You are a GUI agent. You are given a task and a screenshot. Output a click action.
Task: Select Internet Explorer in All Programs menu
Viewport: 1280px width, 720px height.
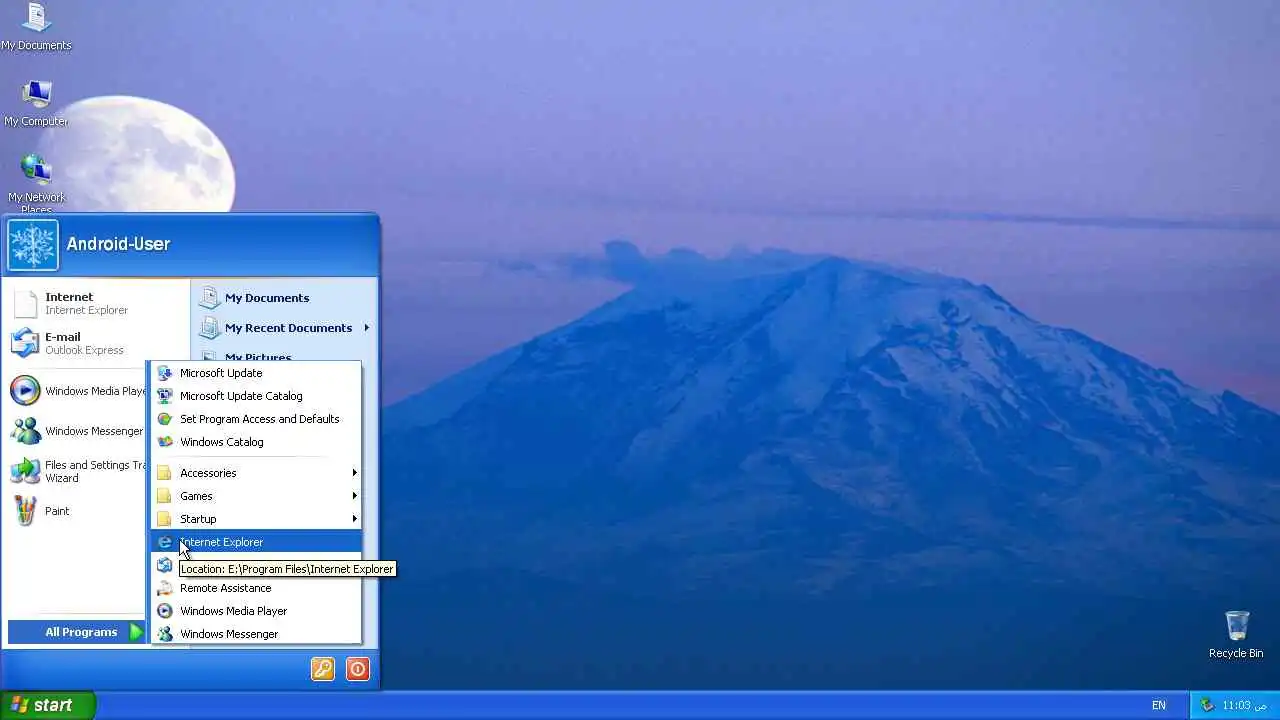(256, 542)
